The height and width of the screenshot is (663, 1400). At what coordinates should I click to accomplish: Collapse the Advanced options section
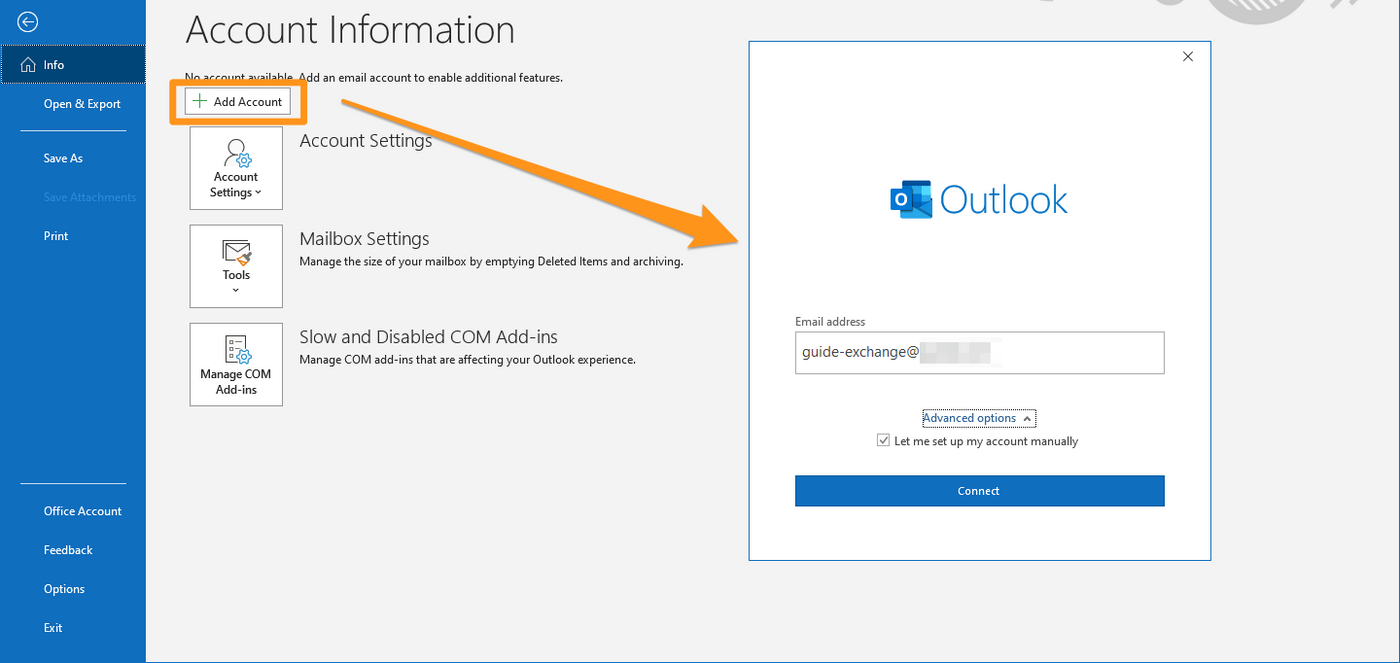(978, 418)
